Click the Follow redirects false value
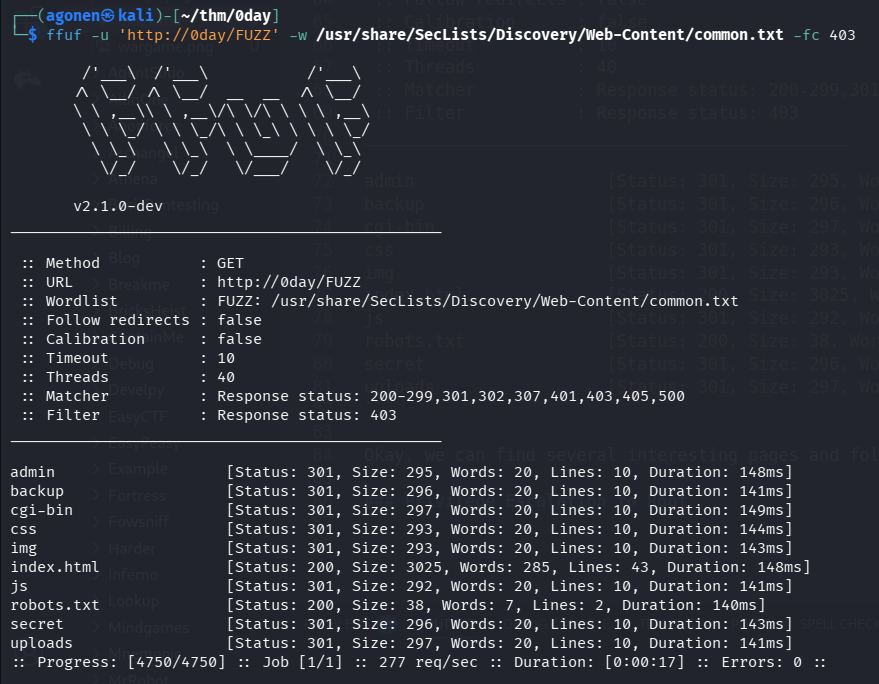Image resolution: width=879 pixels, height=684 pixels. click(239, 320)
